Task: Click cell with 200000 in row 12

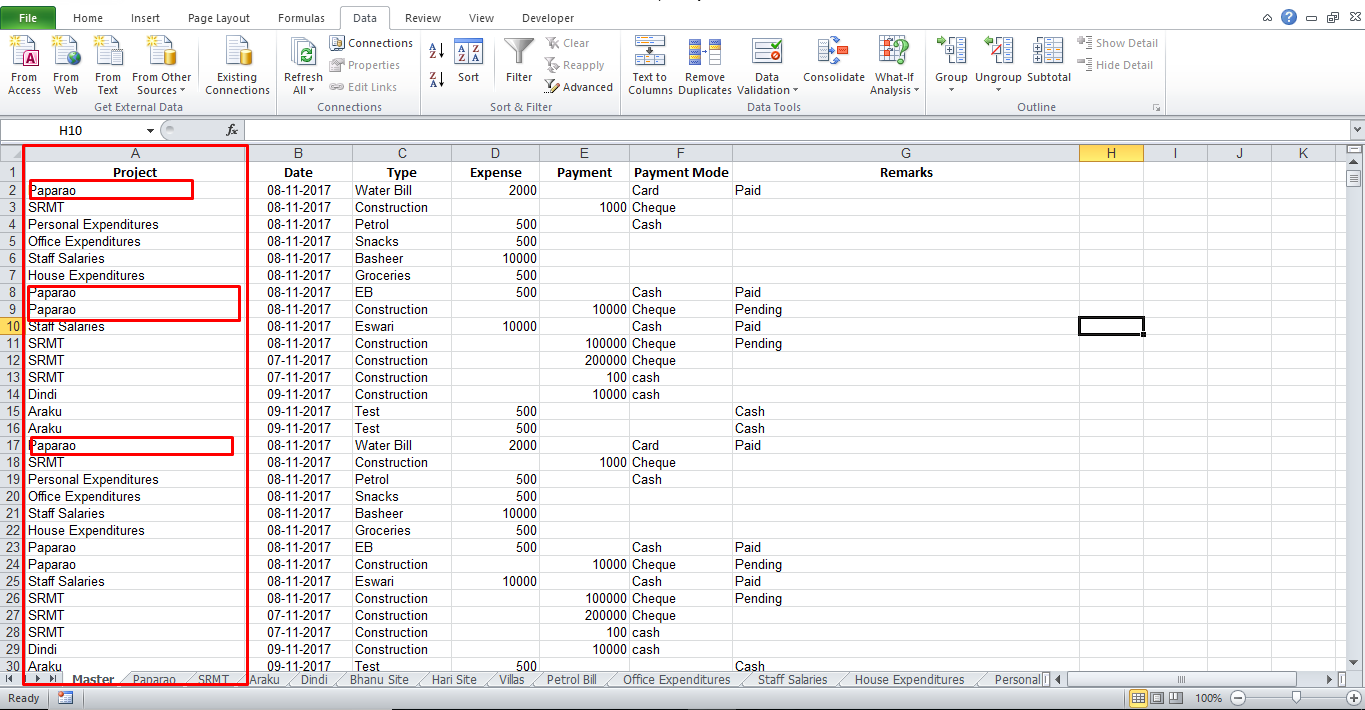Action: point(584,360)
